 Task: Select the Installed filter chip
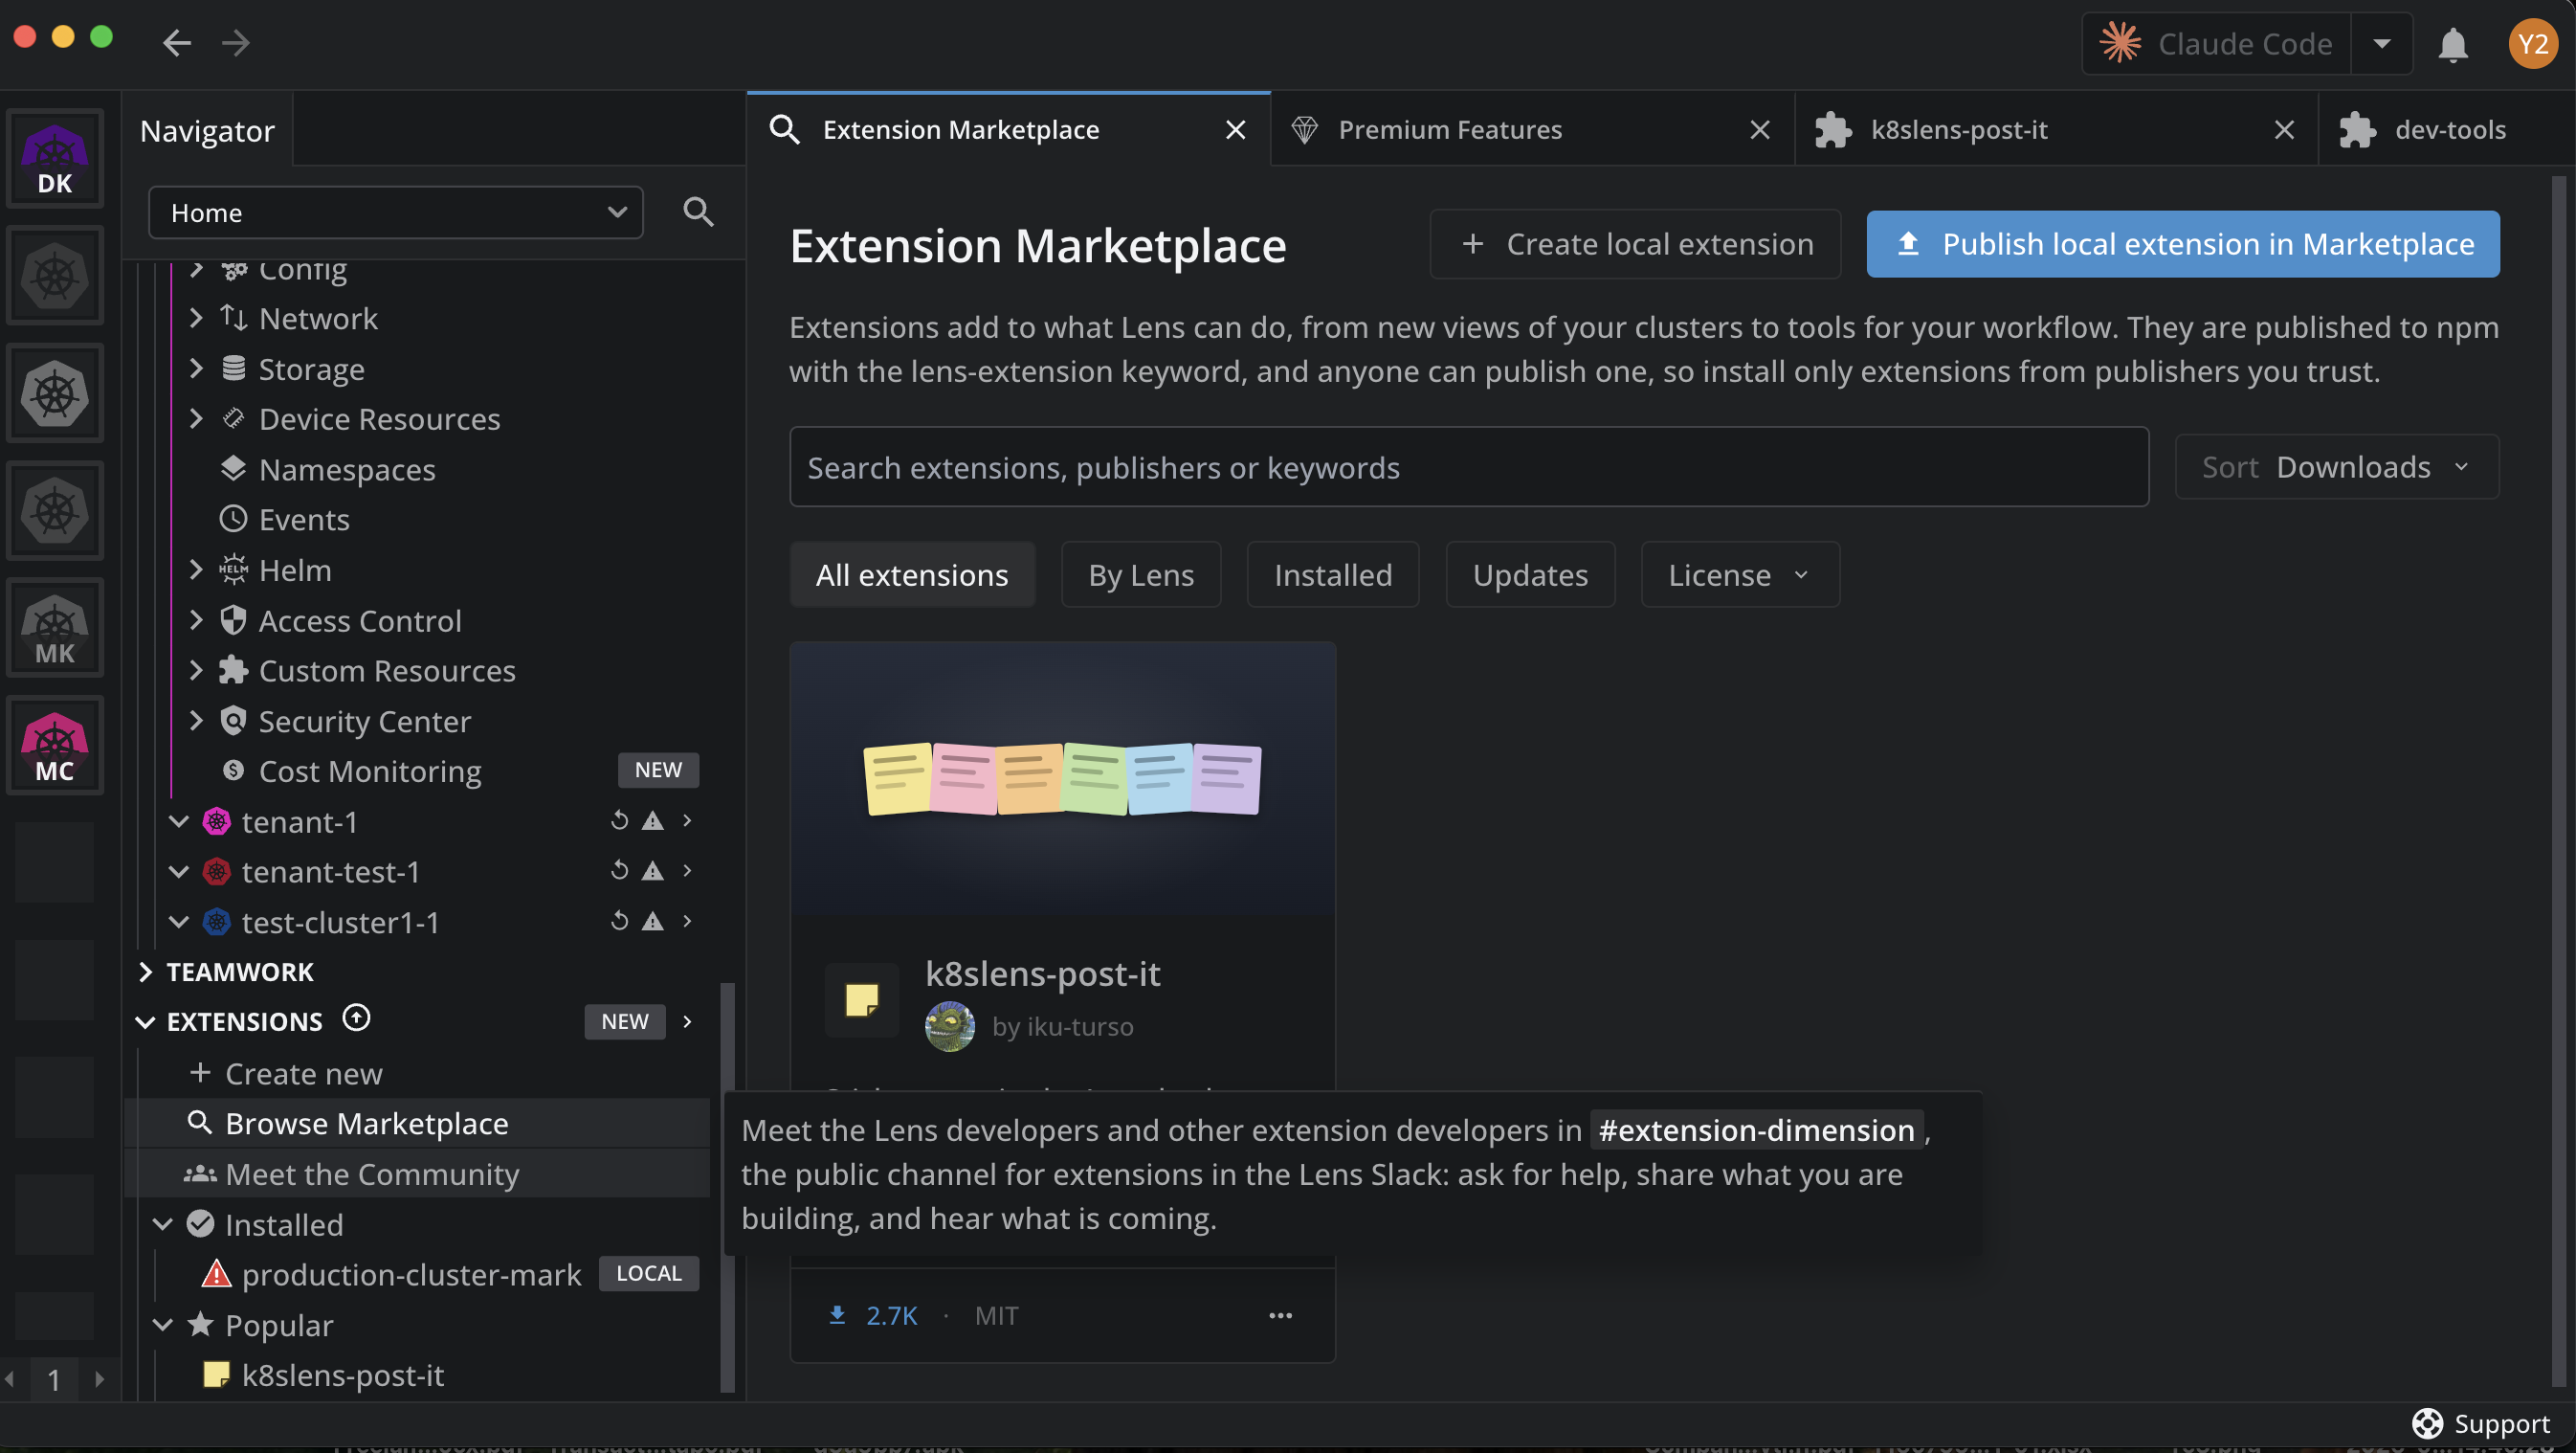click(1333, 575)
